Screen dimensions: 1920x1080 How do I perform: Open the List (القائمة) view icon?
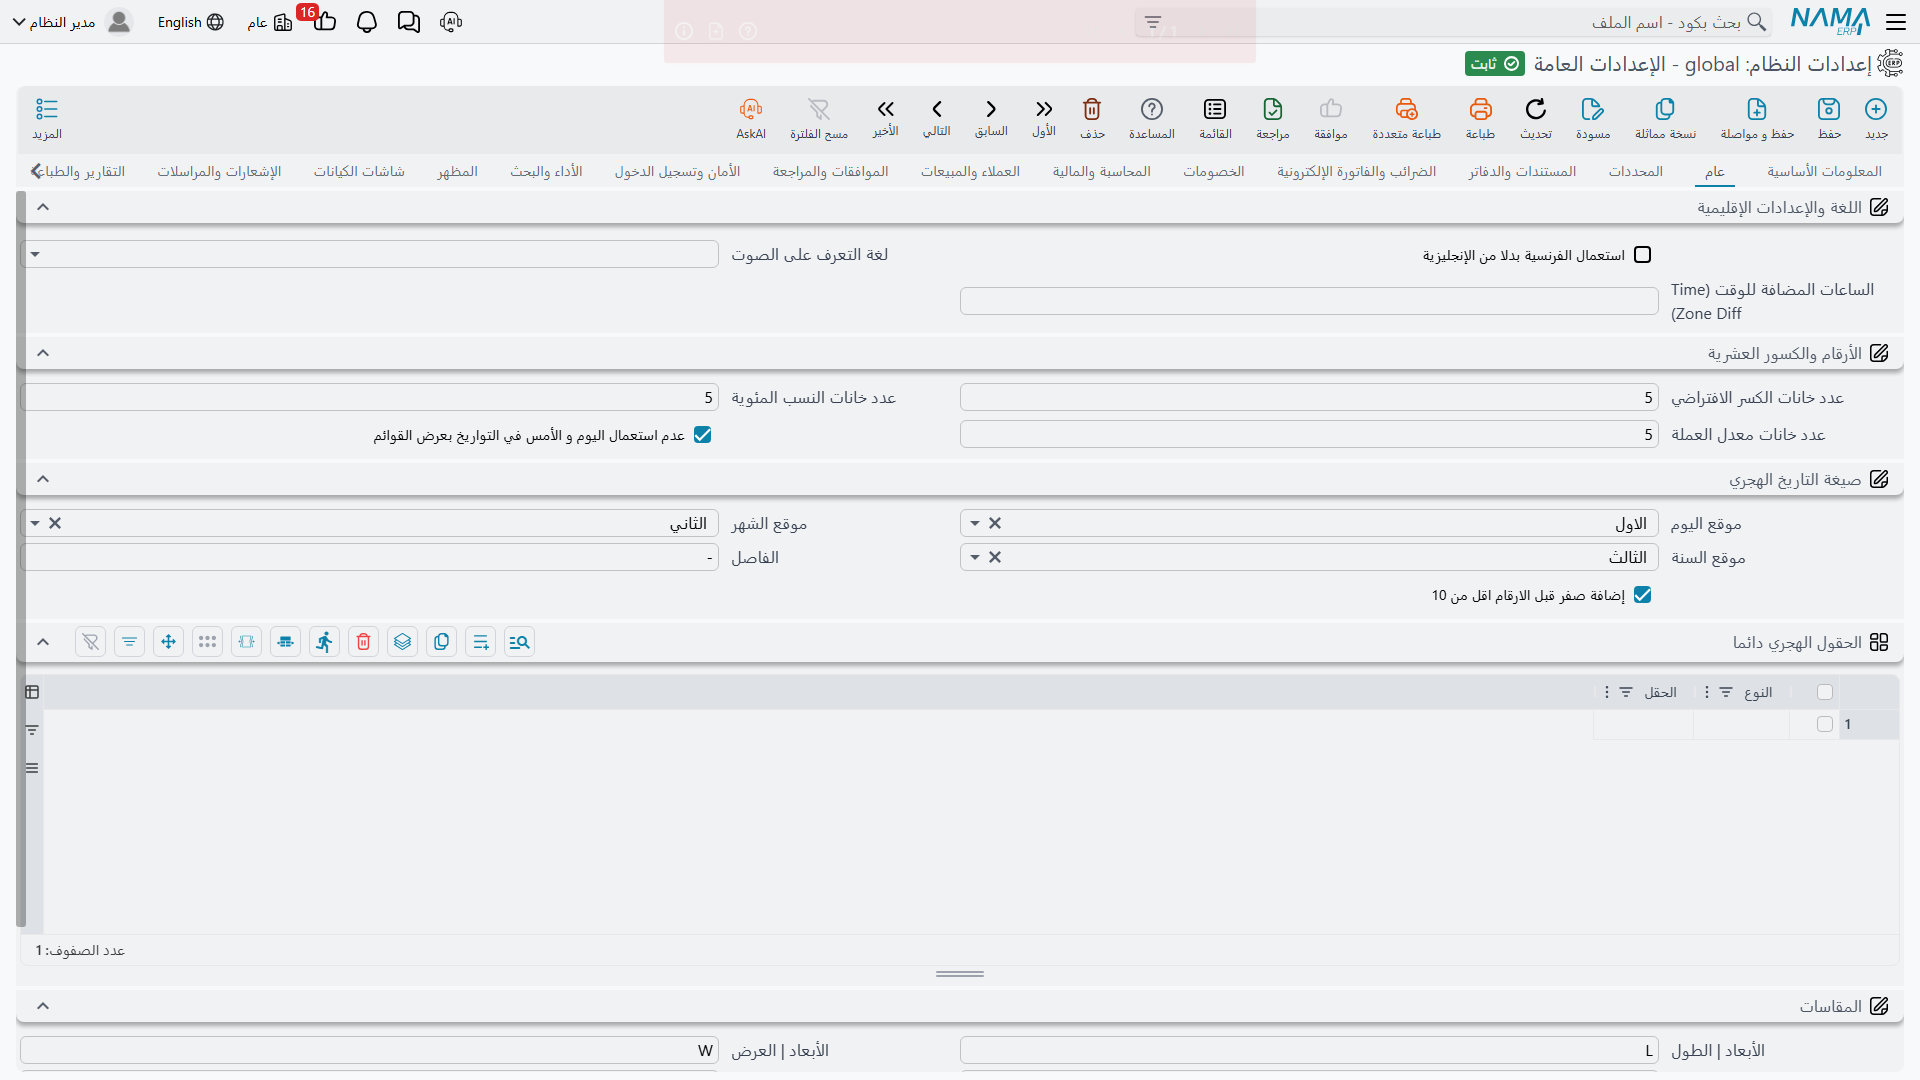1215,109
